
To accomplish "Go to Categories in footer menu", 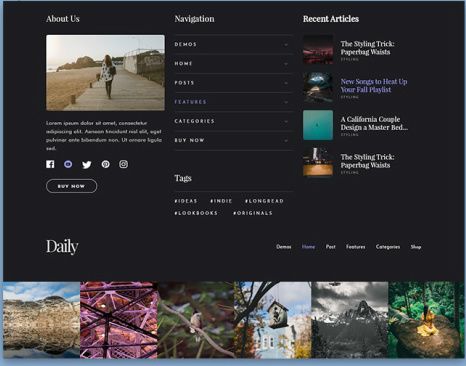I will [x=388, y=247].
